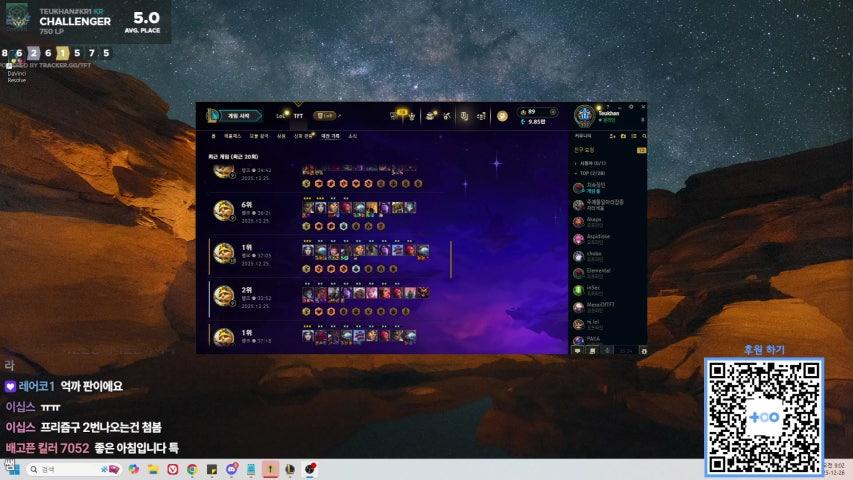The width and height of the screenshot is (853, 480).
Task: Open Chrome from the Windows taskbar
Action: [x=191, y=469]
